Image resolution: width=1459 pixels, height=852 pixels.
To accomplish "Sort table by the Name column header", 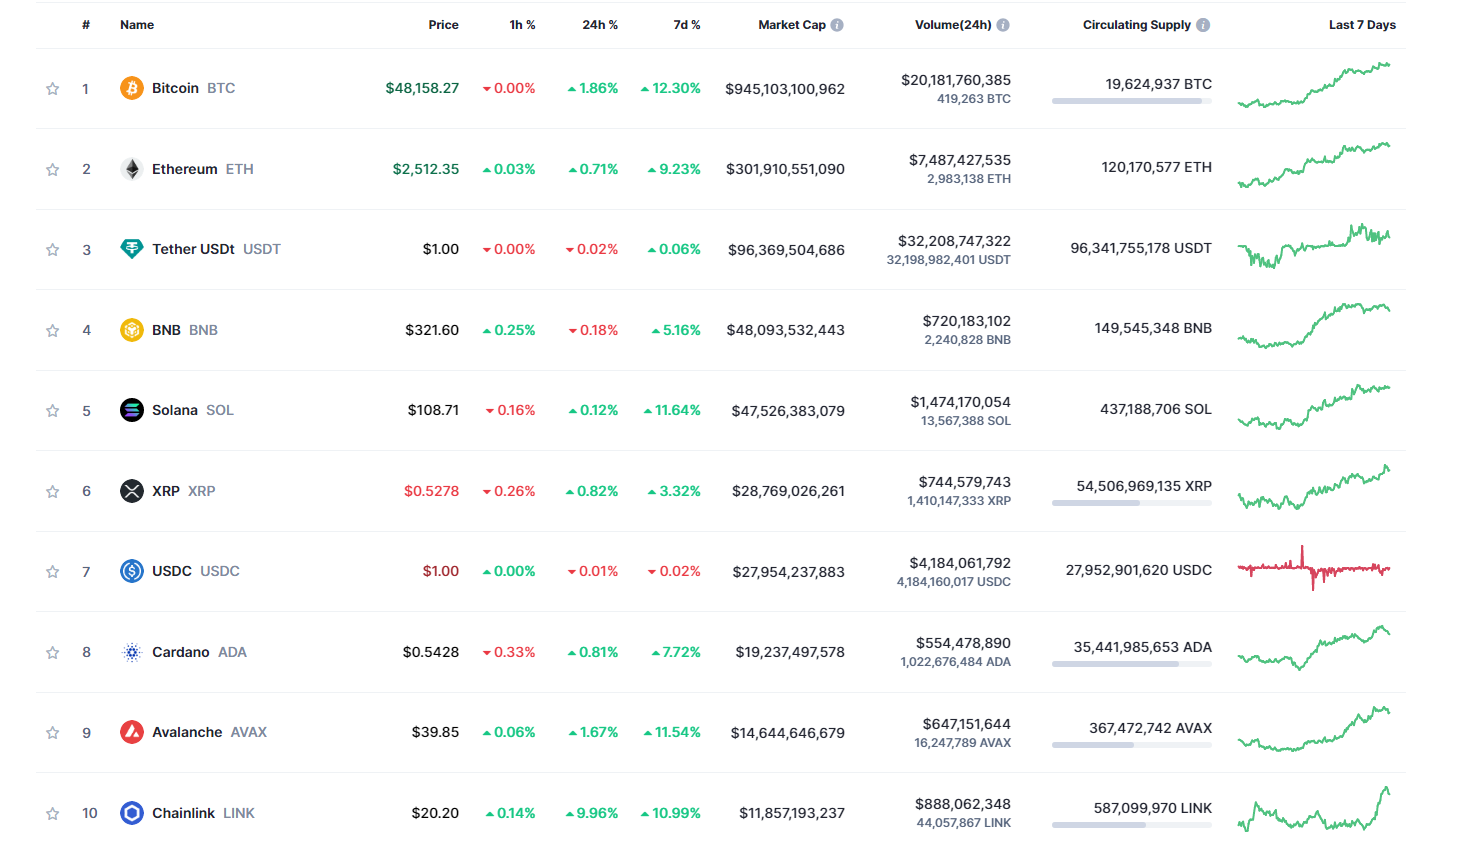I will pyautogui.click(x=137, y=25).
